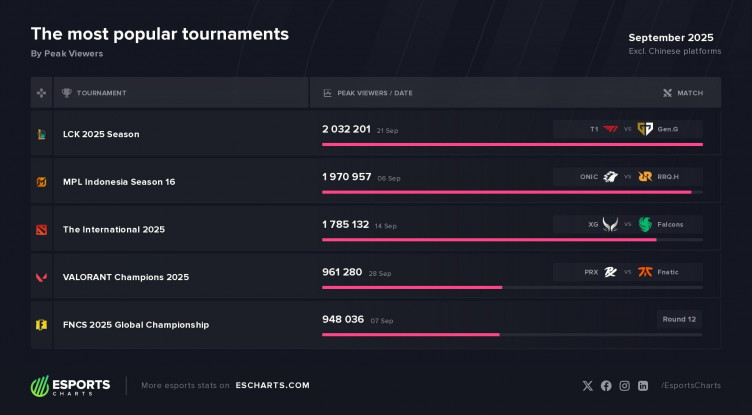Click the VALORANT game icon

[x=41, y=277]
